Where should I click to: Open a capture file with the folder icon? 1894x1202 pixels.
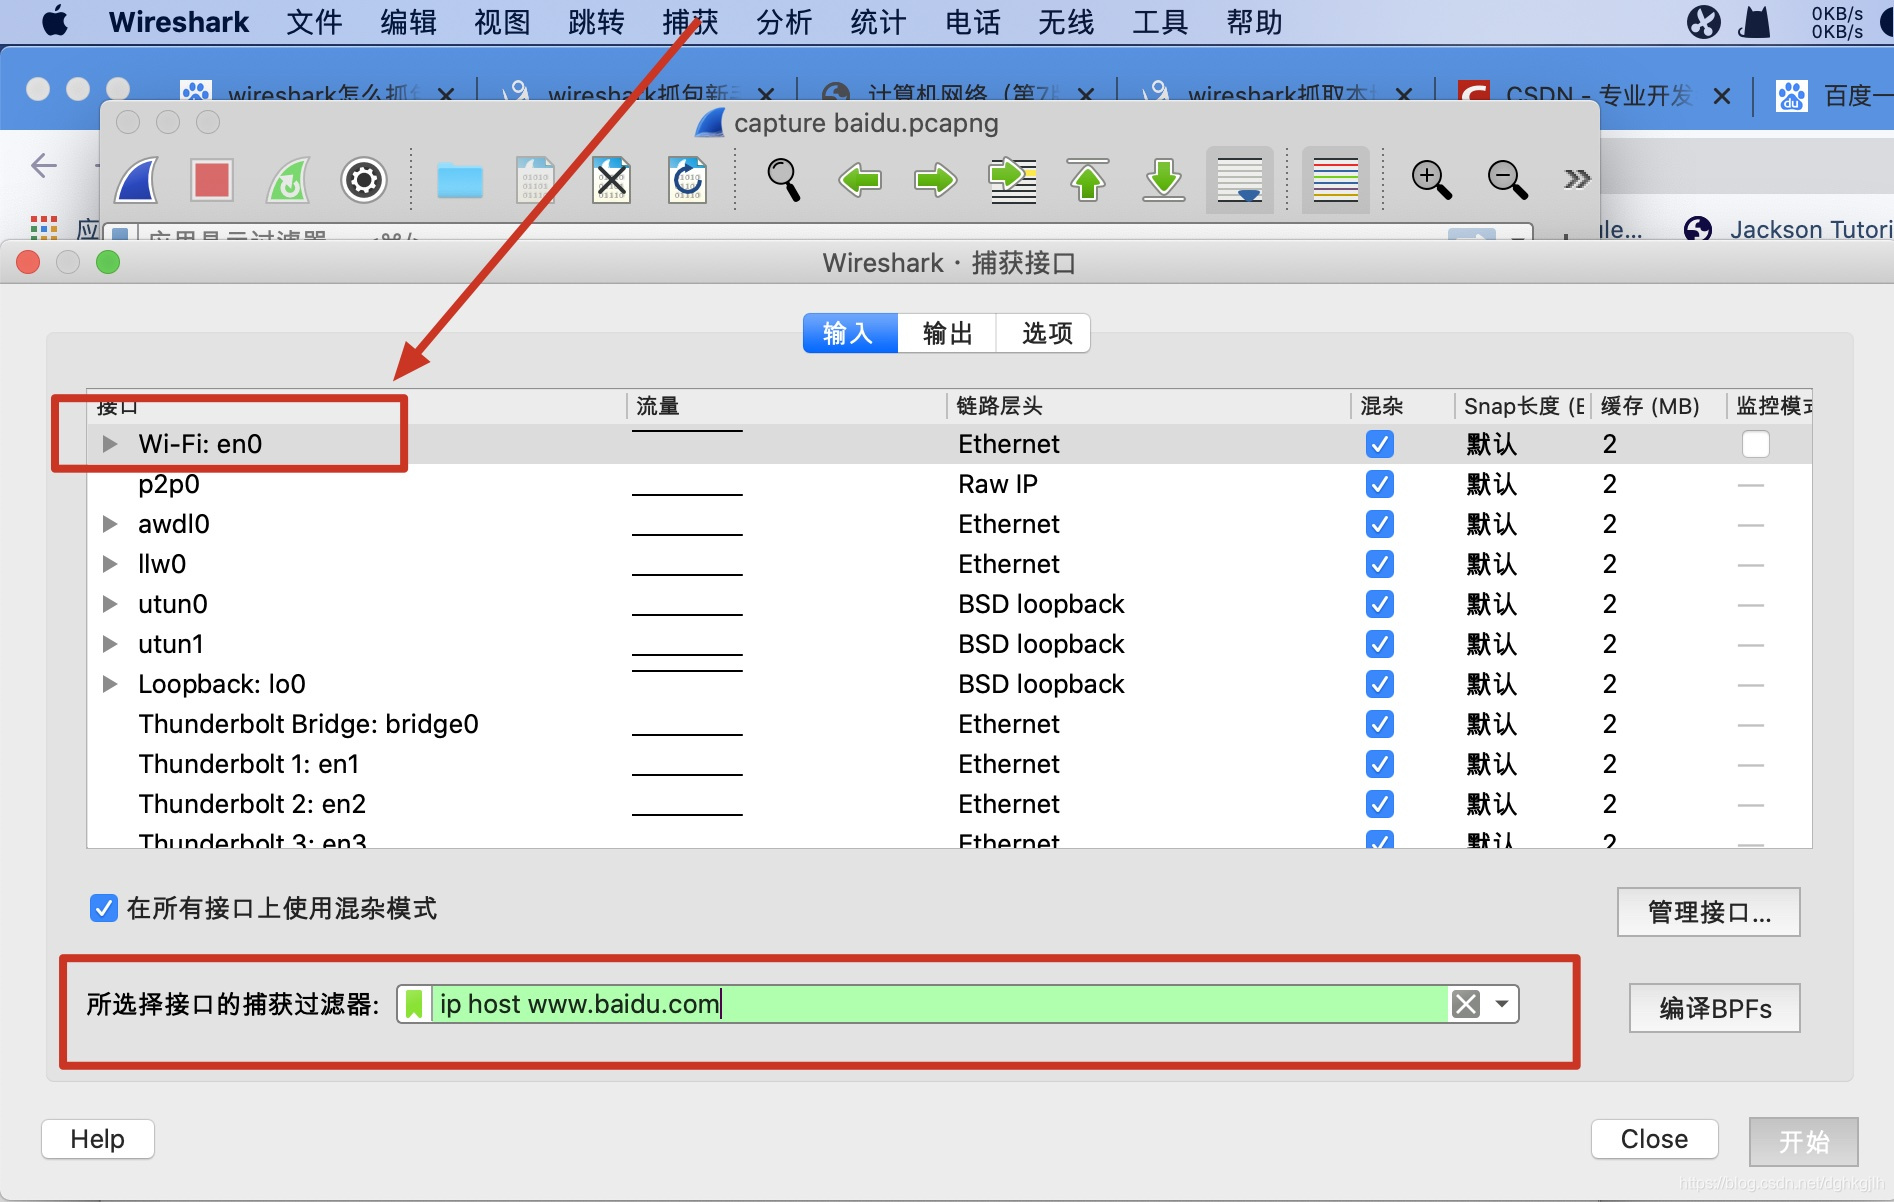460,181
